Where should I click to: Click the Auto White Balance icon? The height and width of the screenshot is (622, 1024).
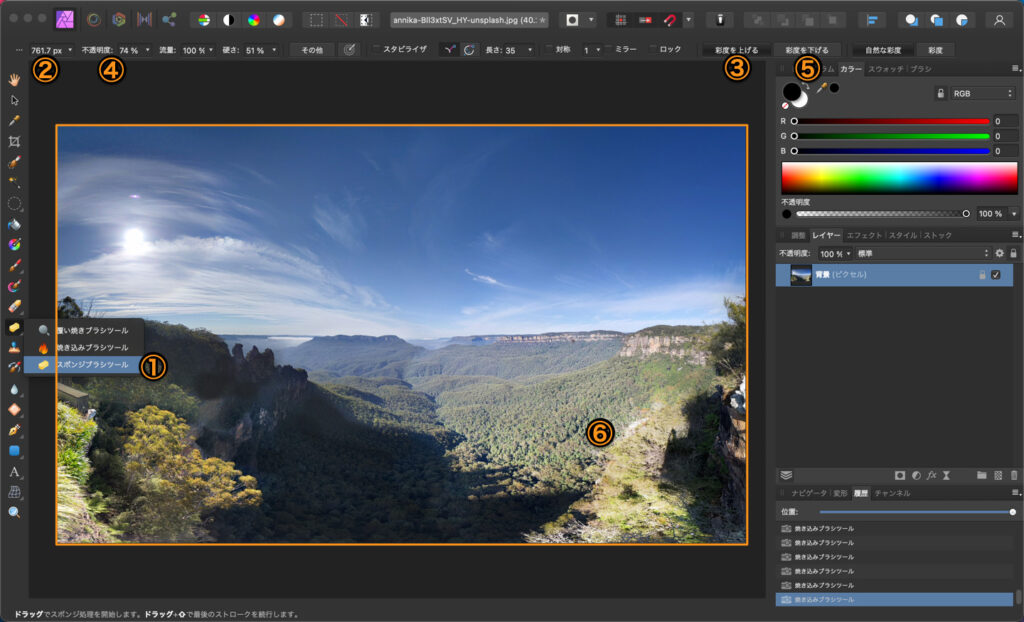tap(280, 19)
